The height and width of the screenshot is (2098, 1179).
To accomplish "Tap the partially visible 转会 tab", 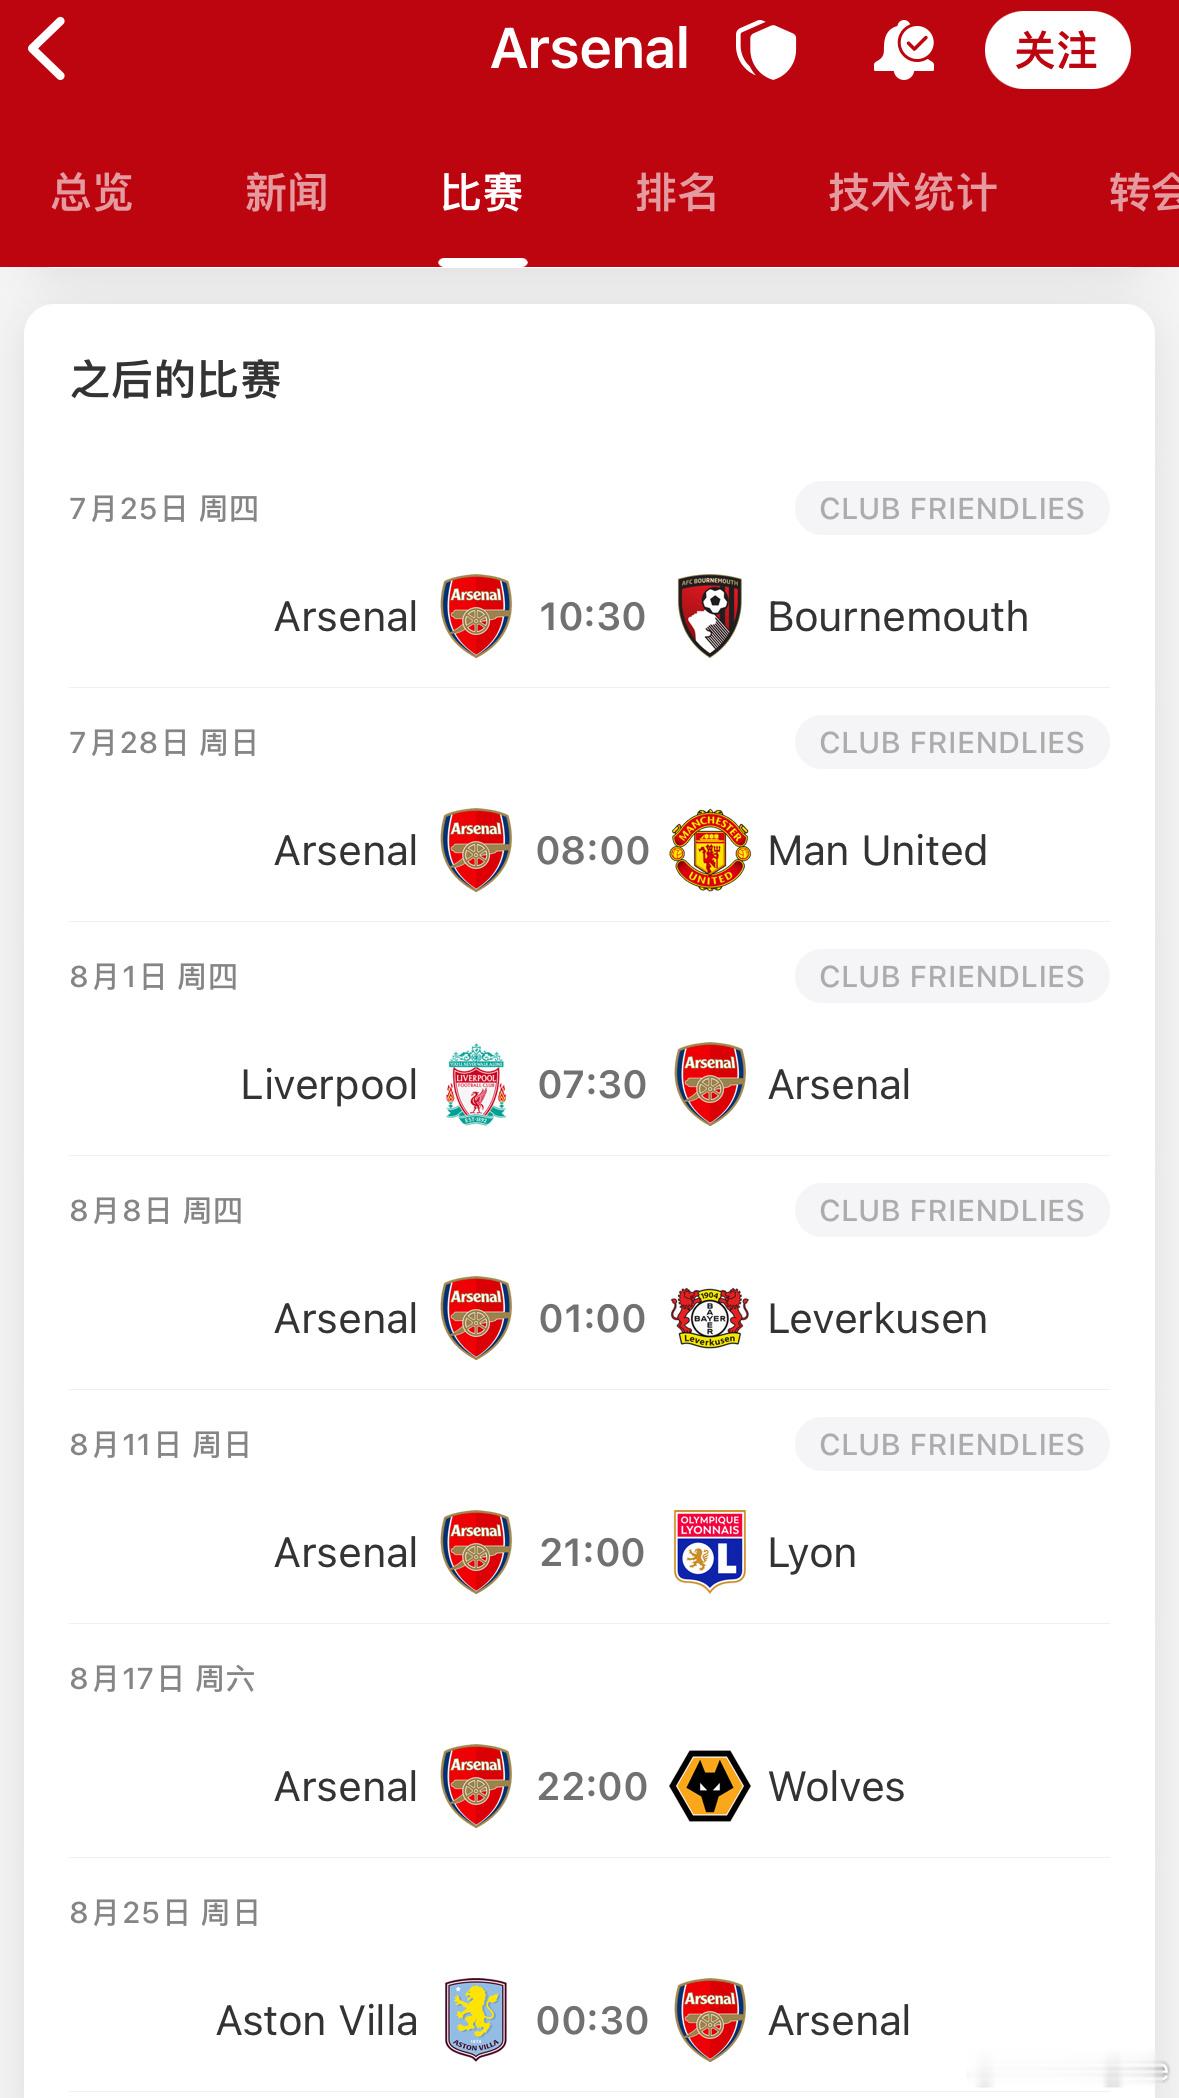I will [1143, 192].
